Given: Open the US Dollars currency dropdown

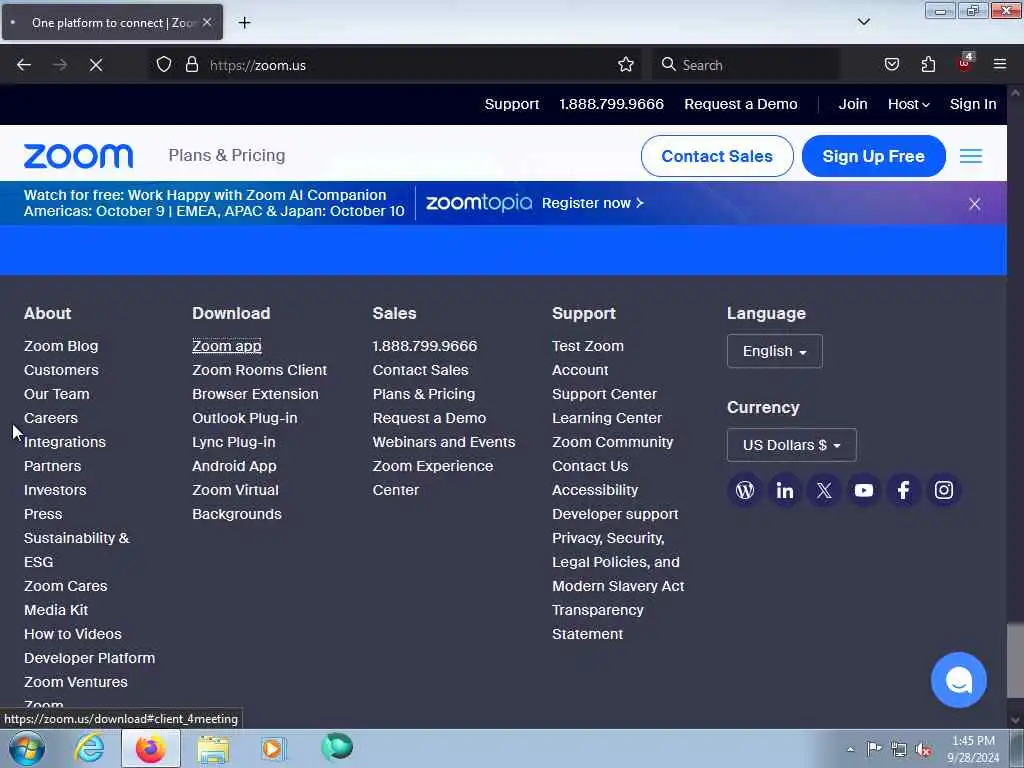Looking at the screenshot, I should pos(792,445).
